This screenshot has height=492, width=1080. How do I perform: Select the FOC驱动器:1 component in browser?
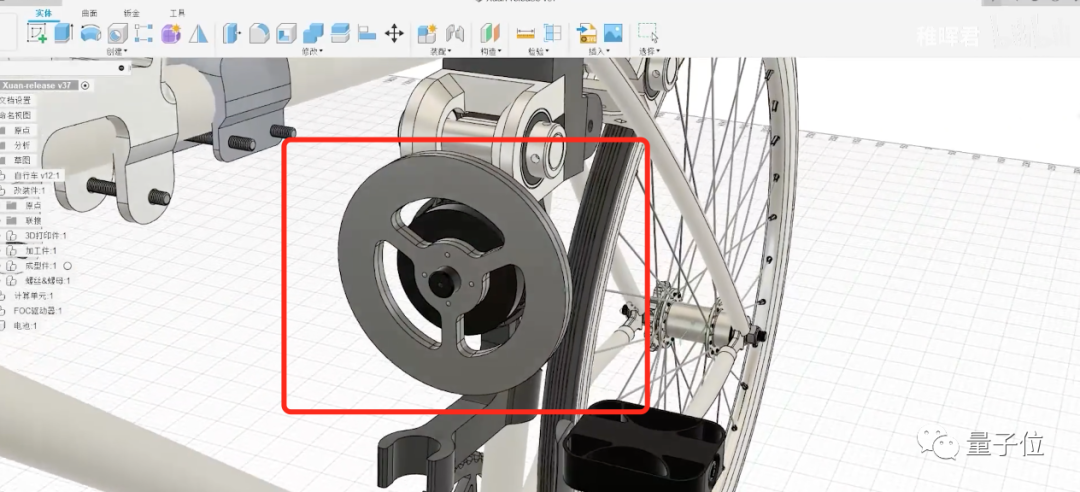38,311
